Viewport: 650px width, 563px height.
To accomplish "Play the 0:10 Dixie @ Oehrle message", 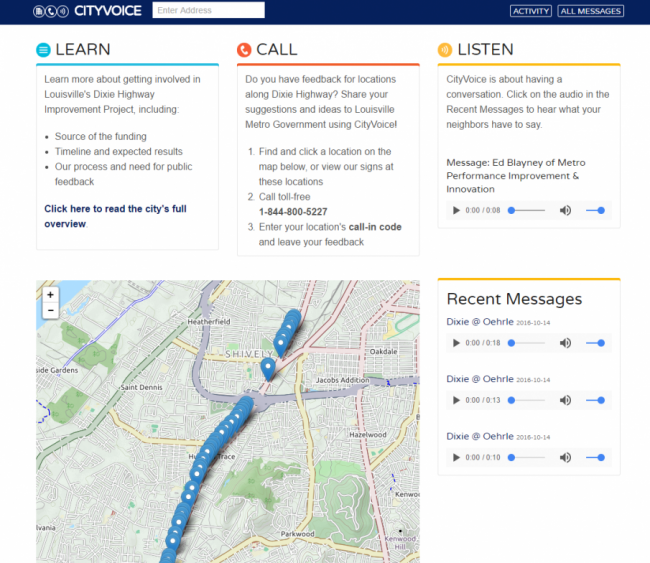I will [x=456, y=457].
